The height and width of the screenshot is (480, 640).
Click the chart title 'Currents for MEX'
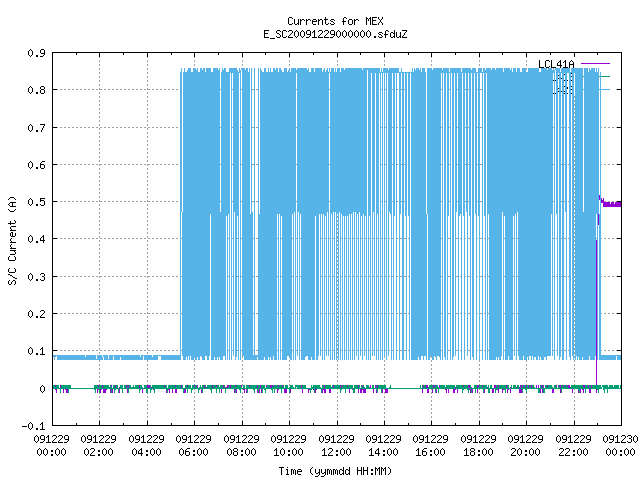335,21
